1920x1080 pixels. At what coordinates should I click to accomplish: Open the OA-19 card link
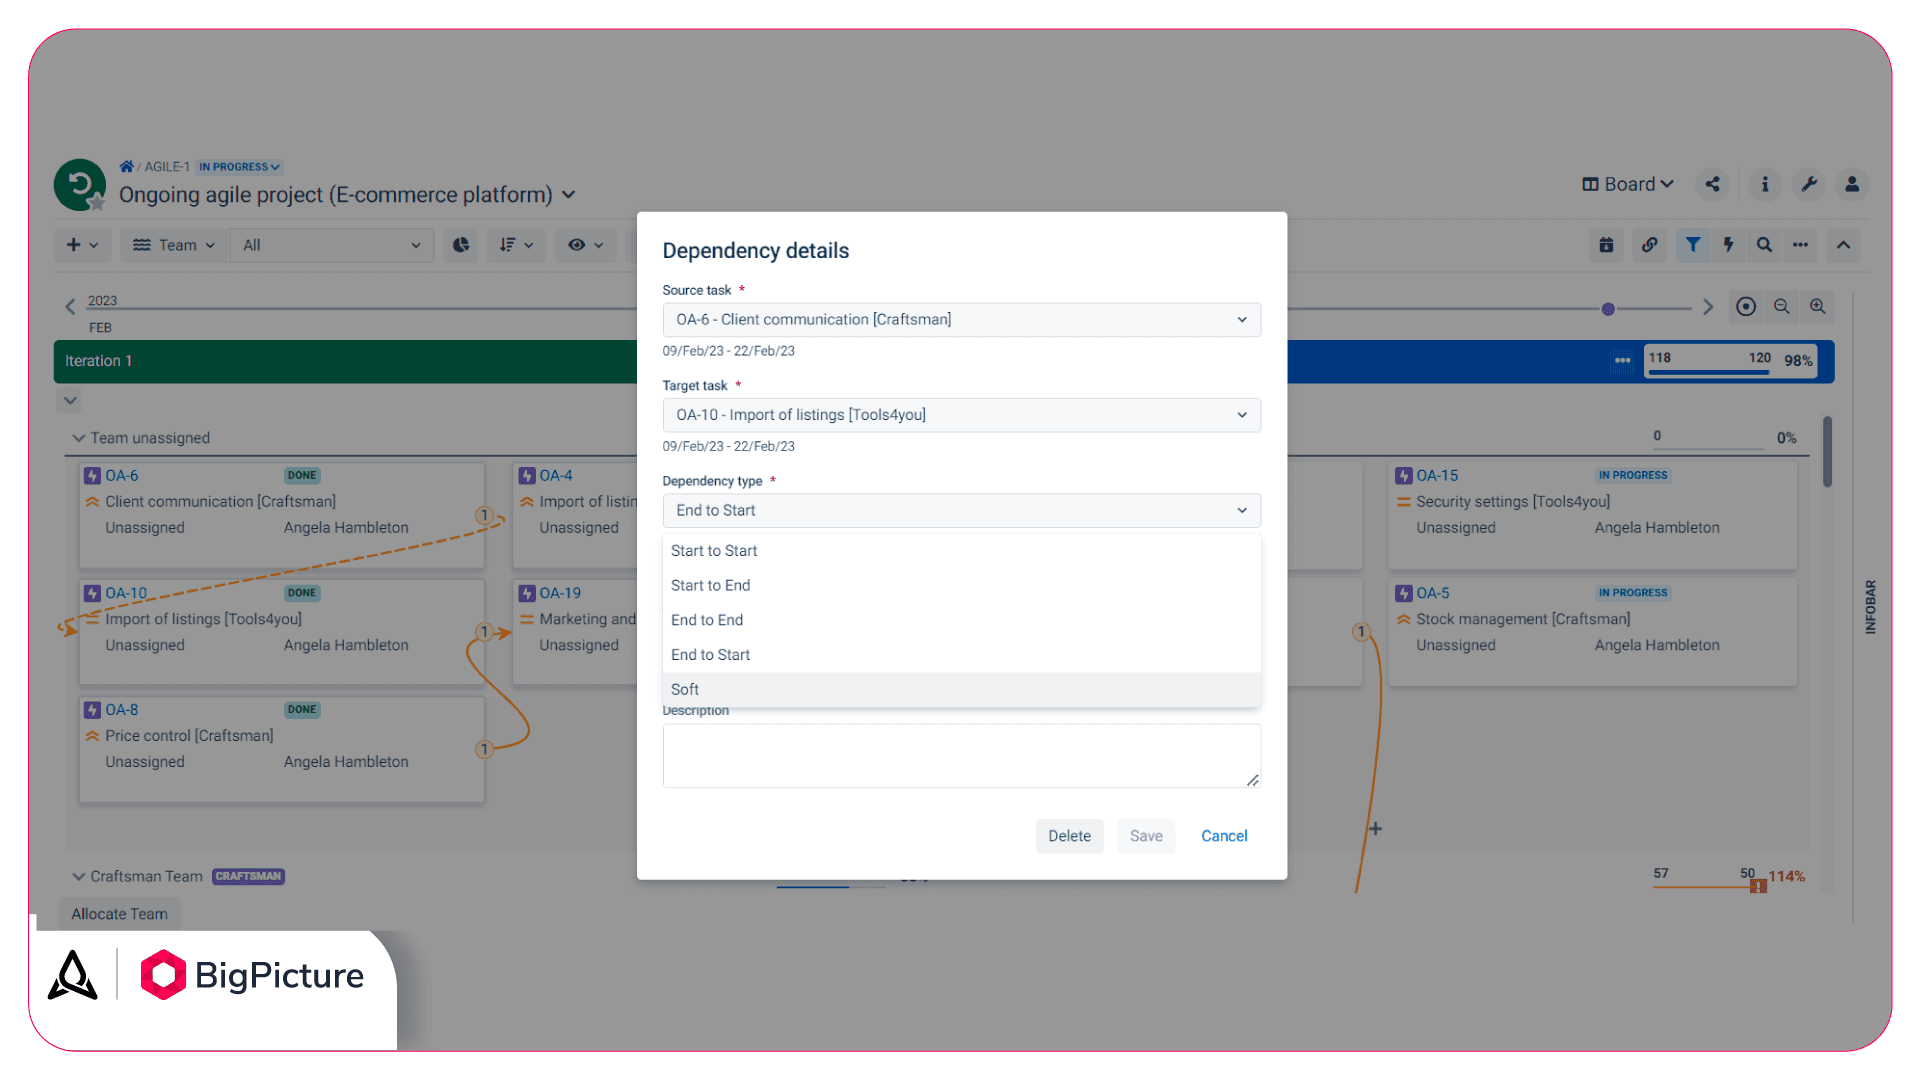(560, 593)
